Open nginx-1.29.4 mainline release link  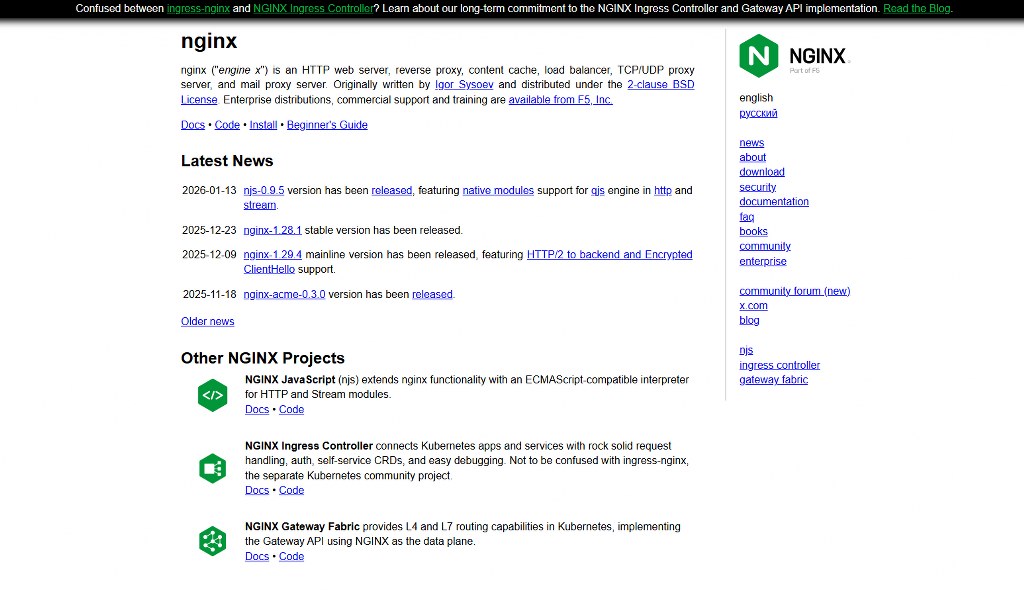tap(272, 254)
